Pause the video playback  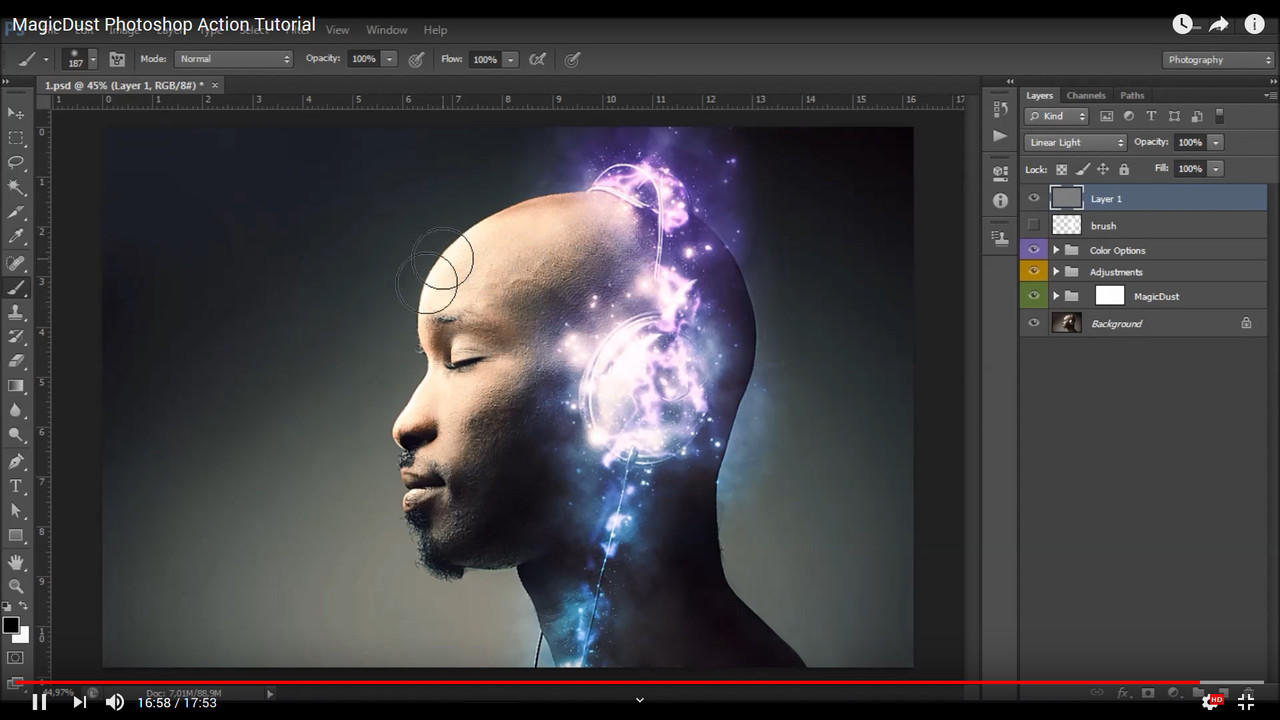pyautogui.click(x=39, y=702)
